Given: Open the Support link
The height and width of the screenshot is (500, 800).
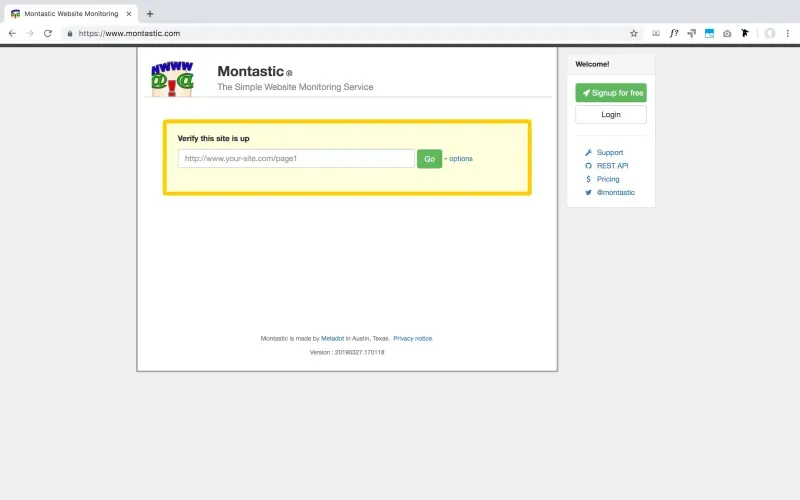Looking at the screenshot, I should coord(610,152).
